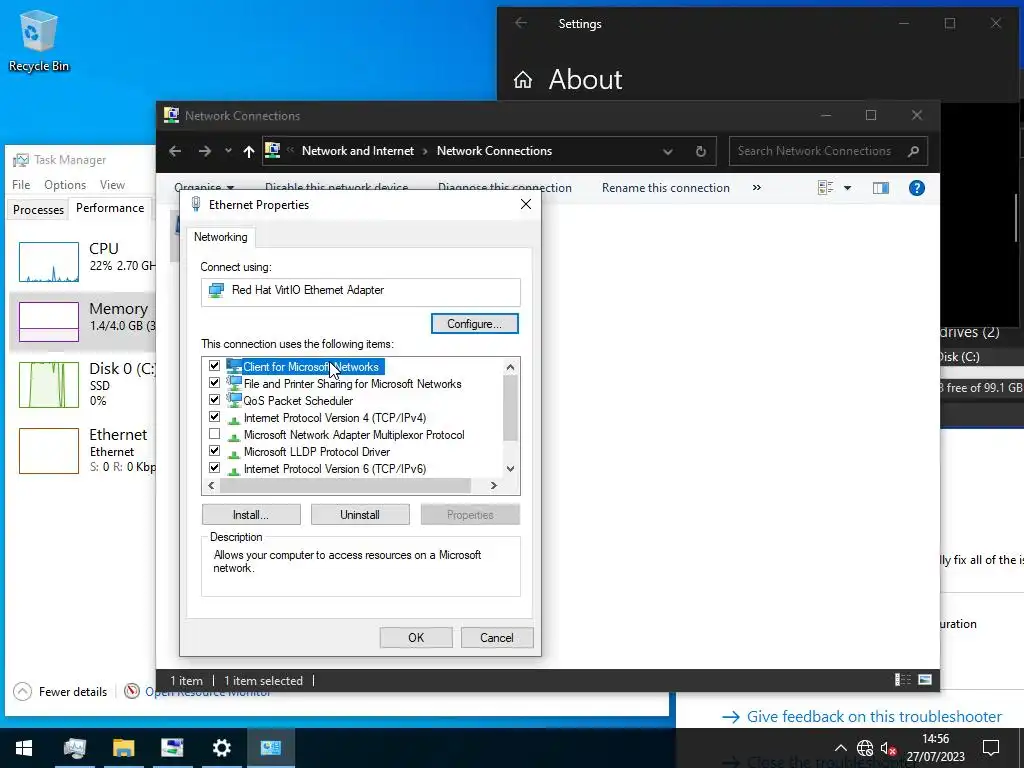Check Microsoft Network Adapter Multiplexor Protocol

tap(214, 434)
